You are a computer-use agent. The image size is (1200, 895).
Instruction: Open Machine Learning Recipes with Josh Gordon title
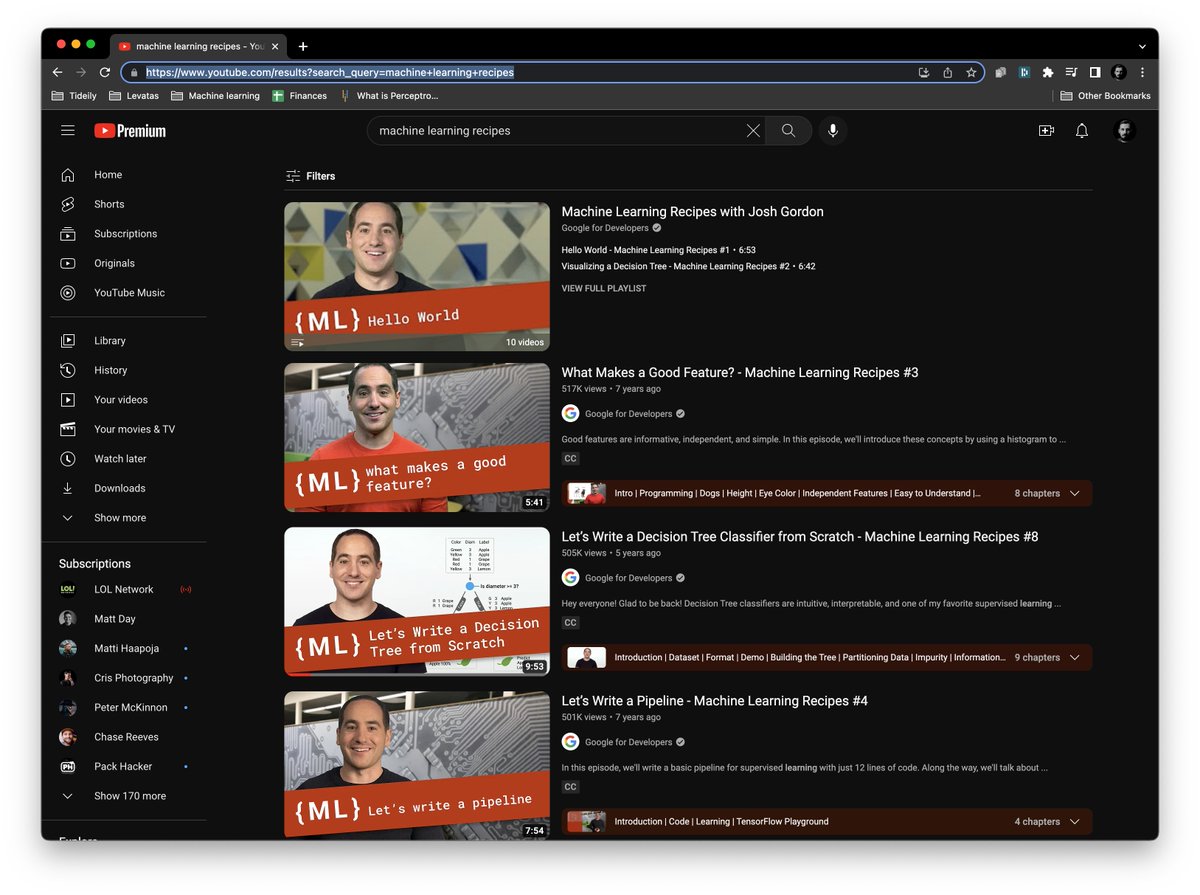693,212
